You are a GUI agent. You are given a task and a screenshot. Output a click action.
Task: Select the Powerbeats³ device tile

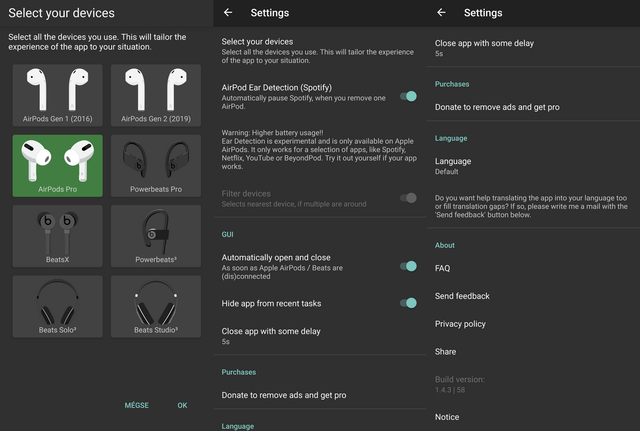156,236
